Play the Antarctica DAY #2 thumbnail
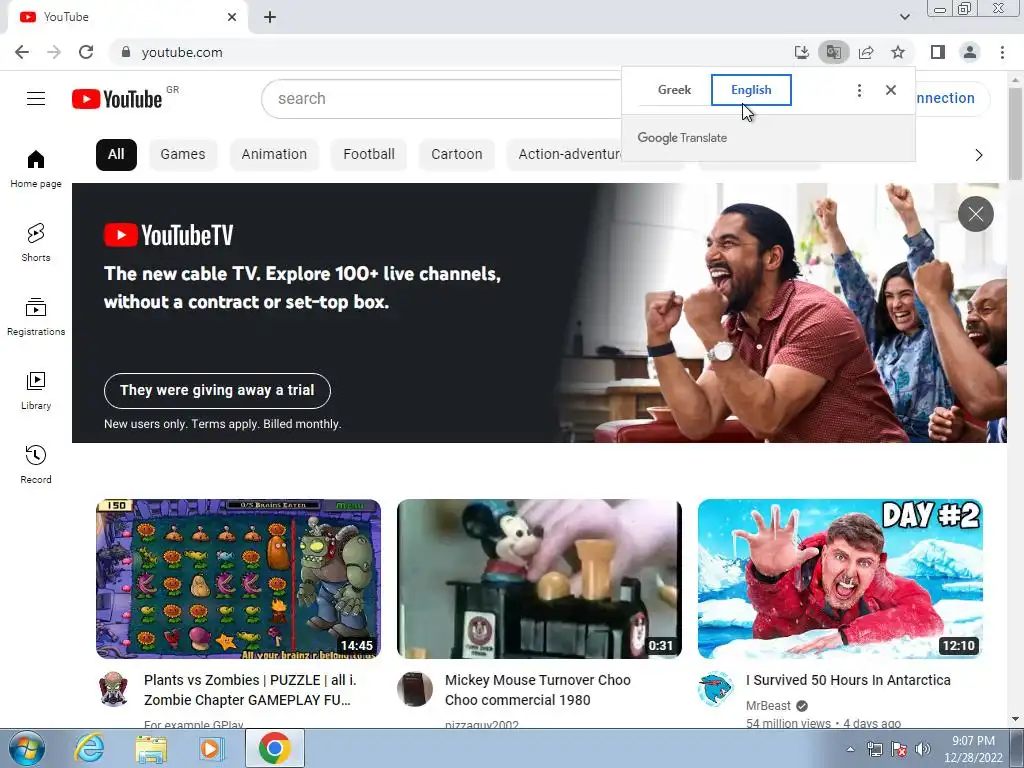The width and height of the screenshot is (1024, 768). coord(840,579)
